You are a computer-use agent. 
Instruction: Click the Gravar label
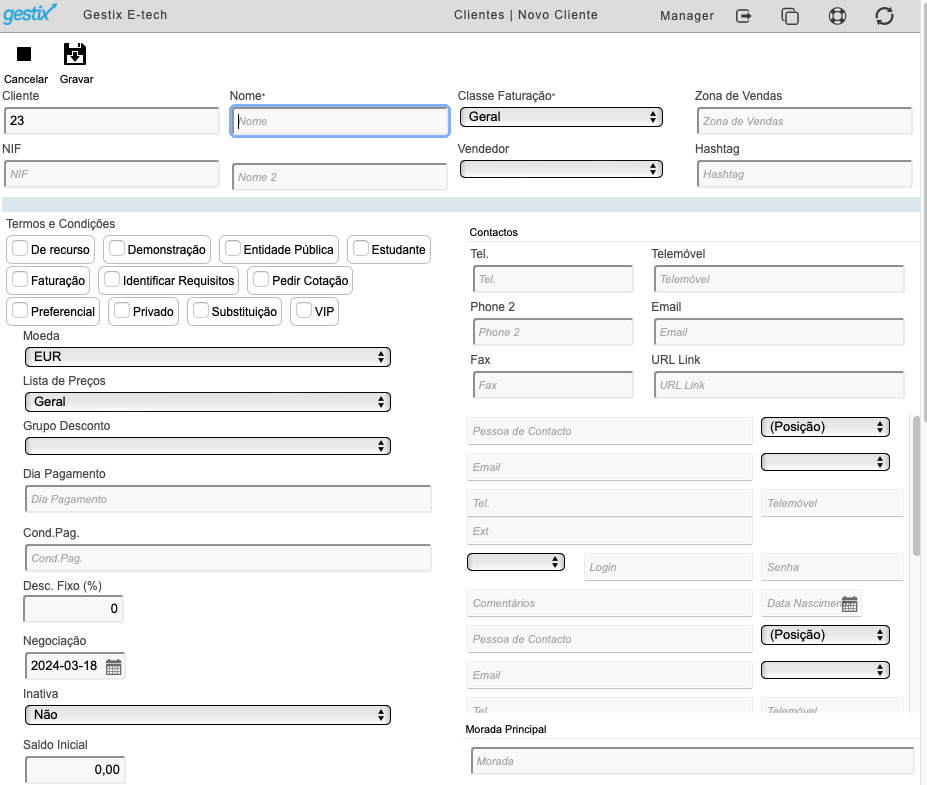tap(76, 79)
